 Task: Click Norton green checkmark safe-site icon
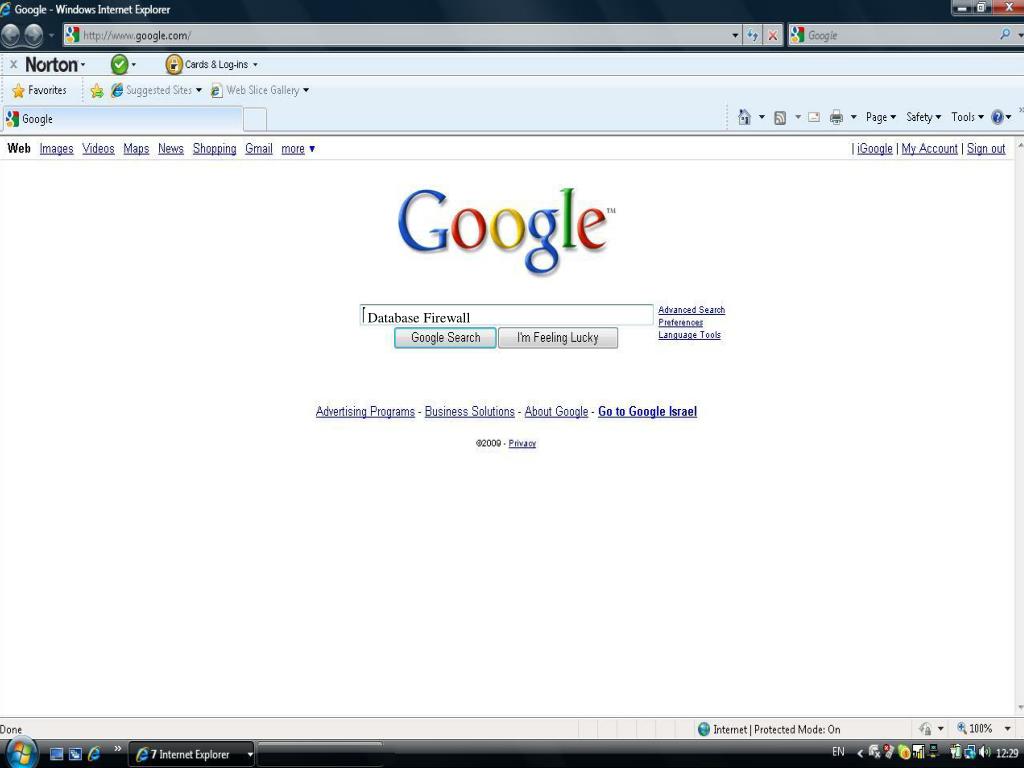[x=119, y=64]
